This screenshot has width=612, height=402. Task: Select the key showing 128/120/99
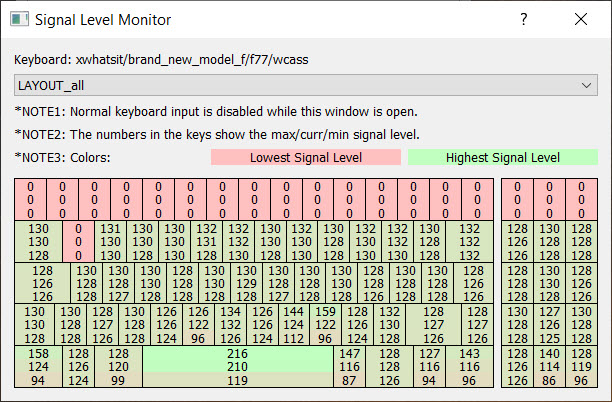click(118, 367)
